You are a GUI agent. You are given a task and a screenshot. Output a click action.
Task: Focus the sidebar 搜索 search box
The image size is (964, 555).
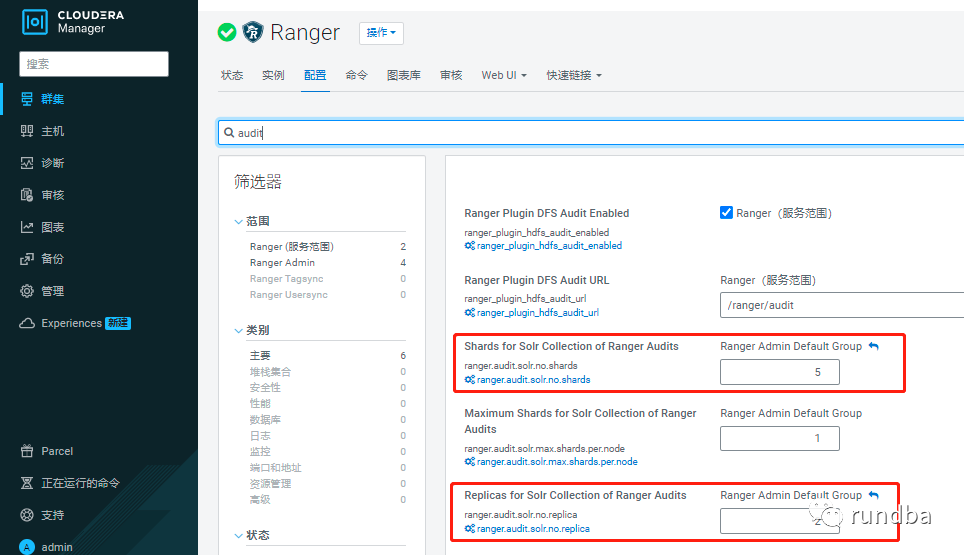[x=94, y=64]
